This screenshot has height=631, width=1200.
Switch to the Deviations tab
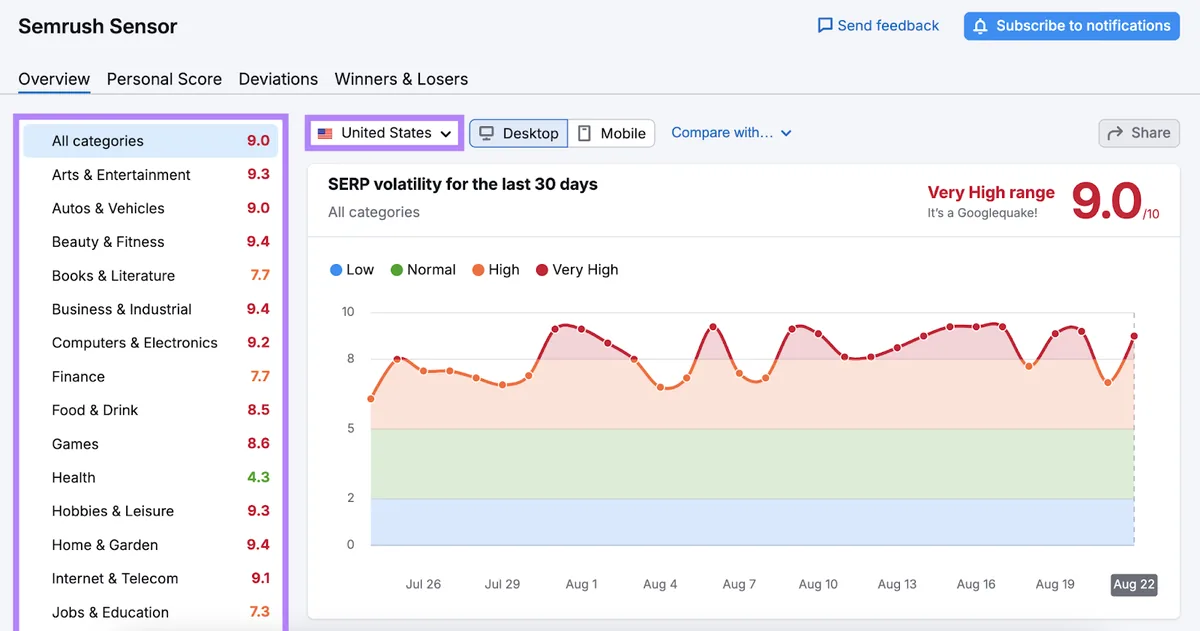278,79
